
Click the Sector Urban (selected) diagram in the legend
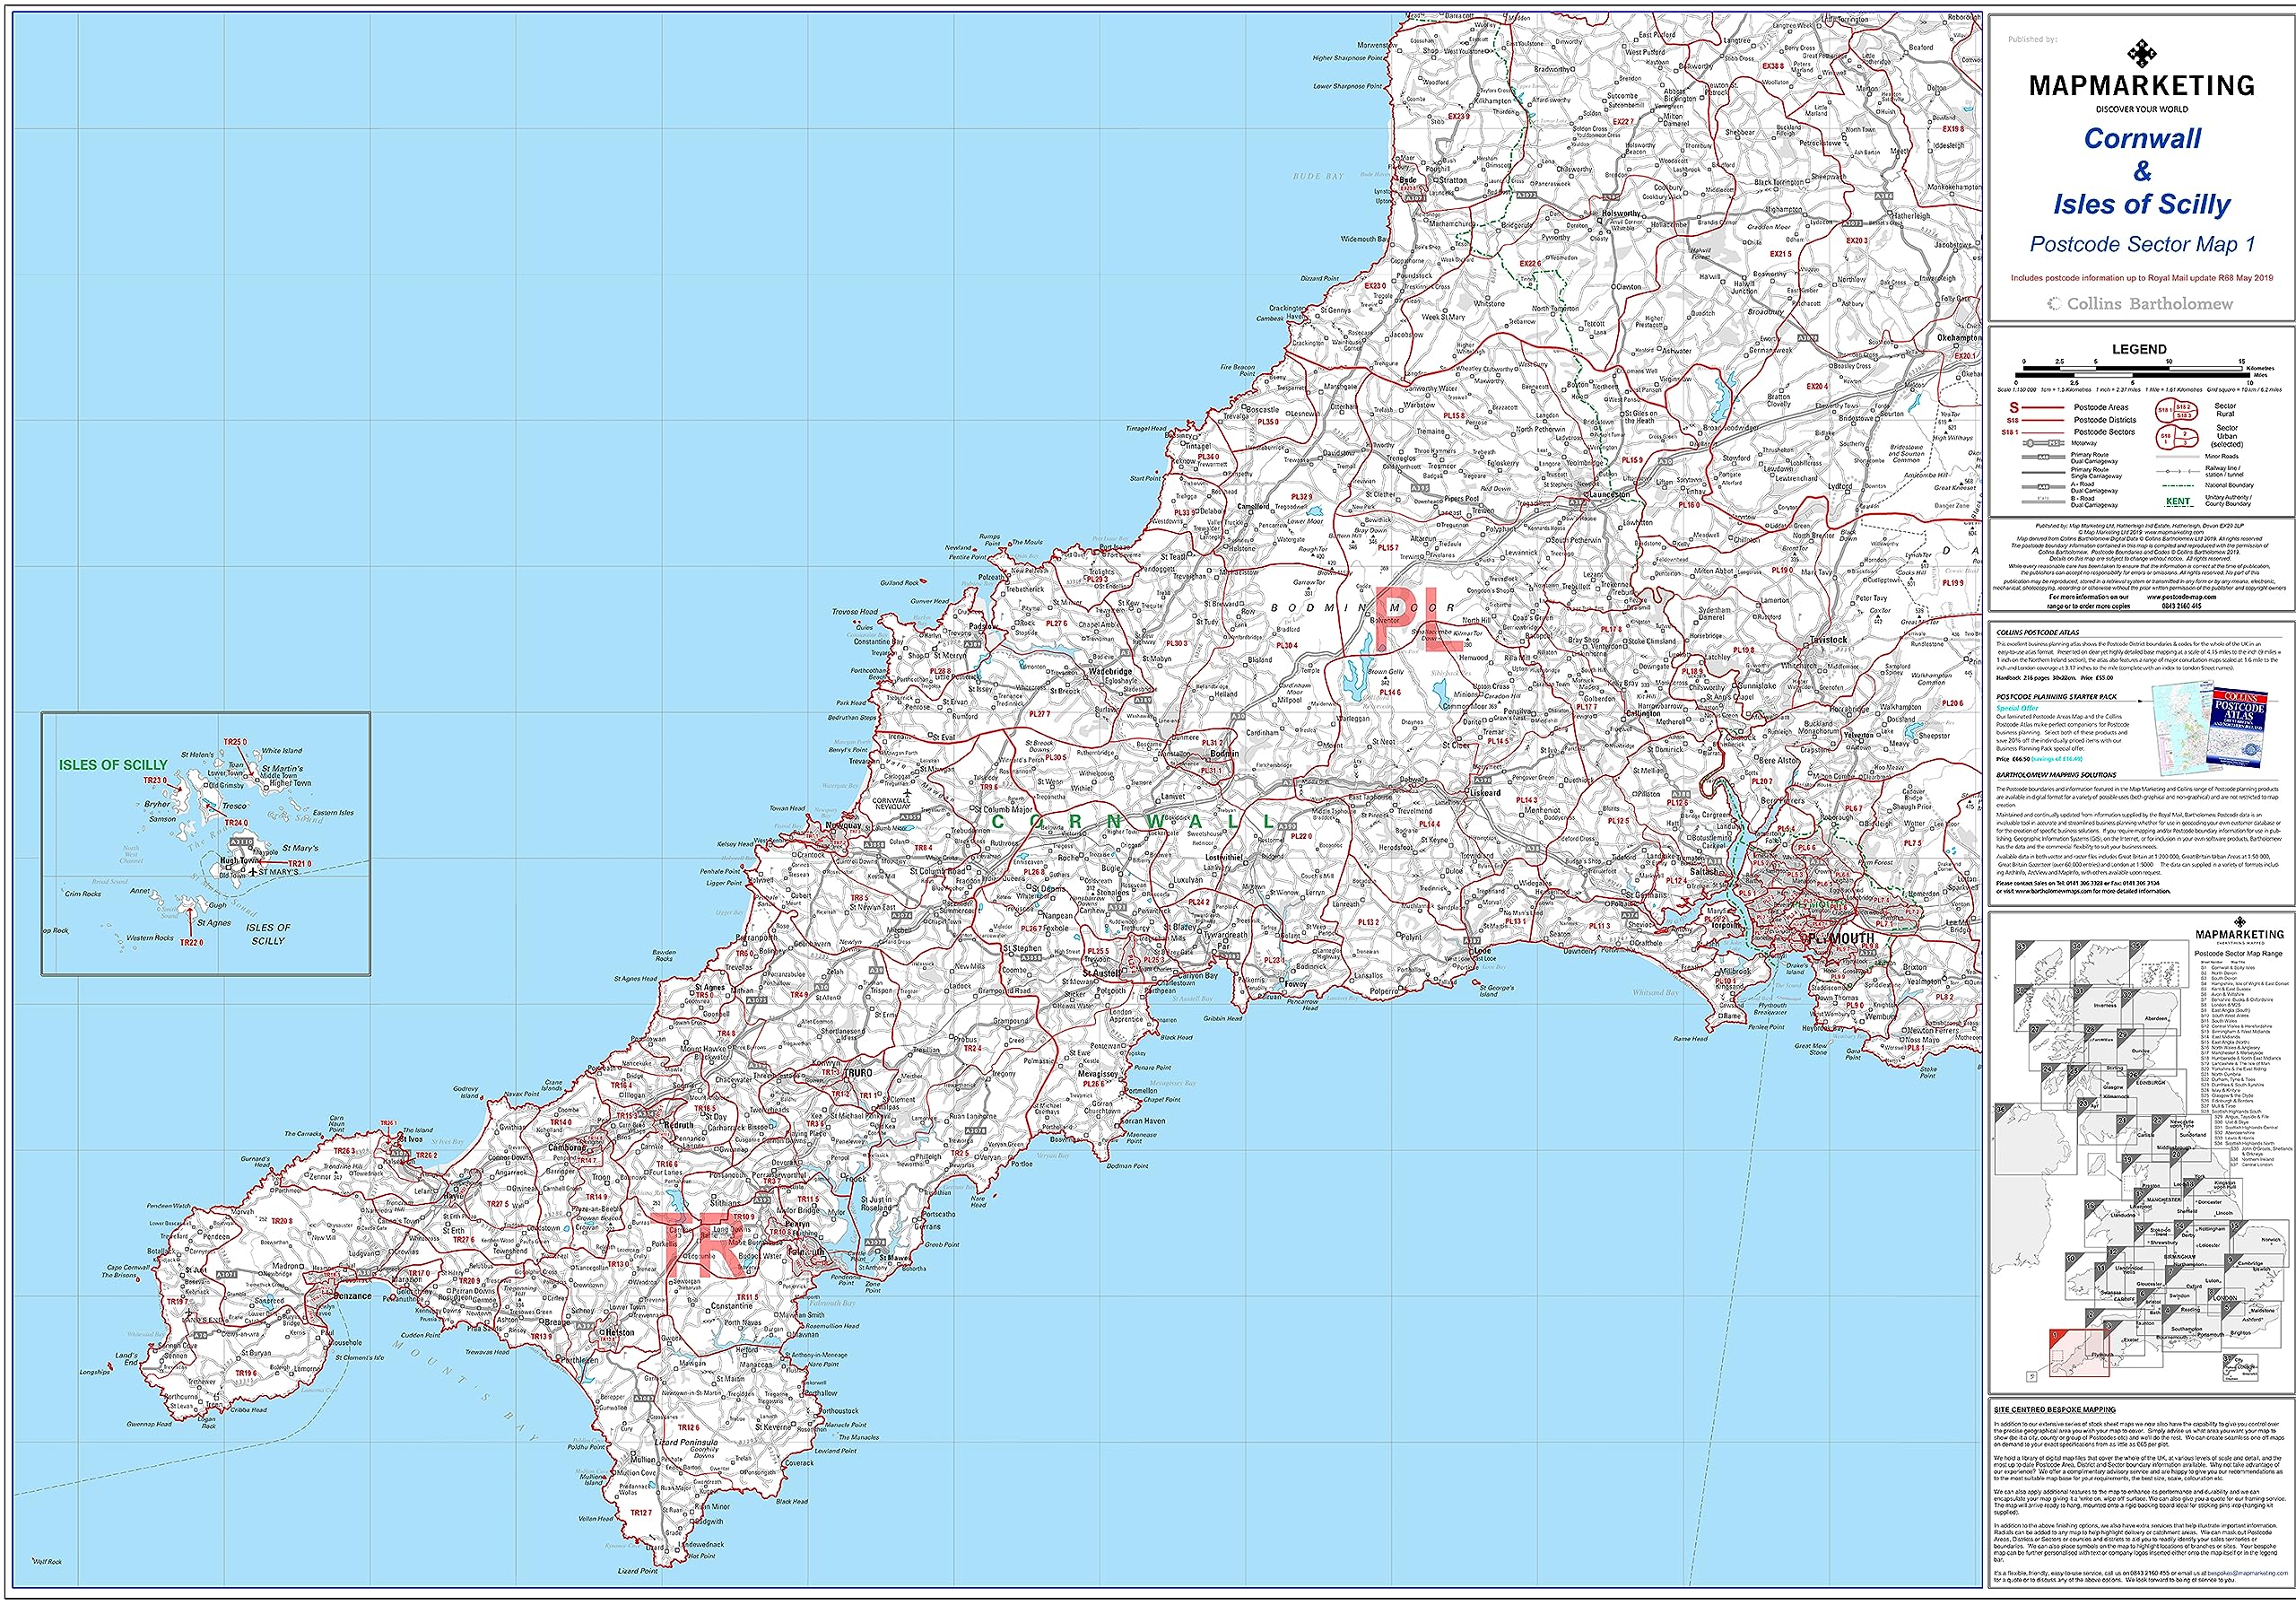[x=2177, y=438]
